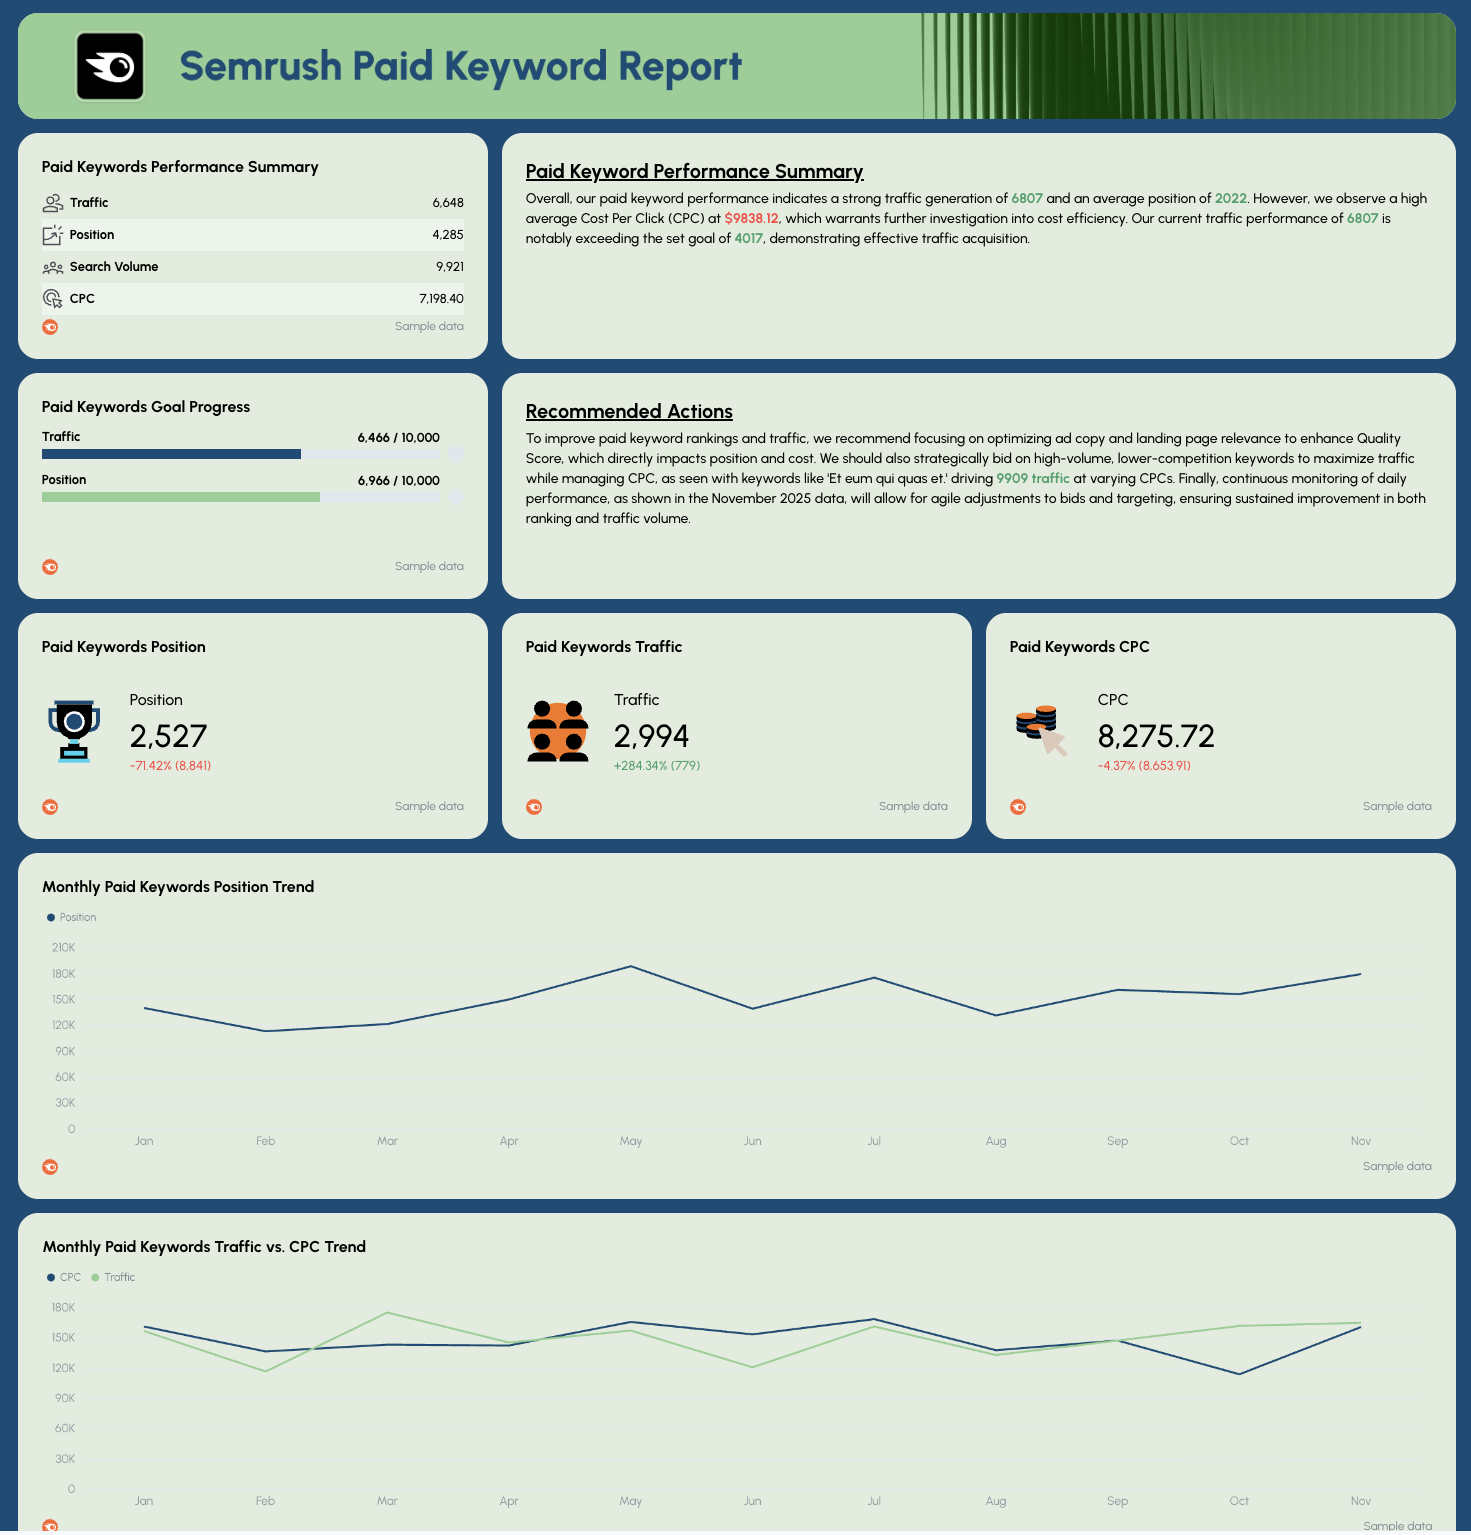Toggle the Traffic series in Traffic vs CPC legend
Screen dimensions: 1471x1535
(112, 1277)
